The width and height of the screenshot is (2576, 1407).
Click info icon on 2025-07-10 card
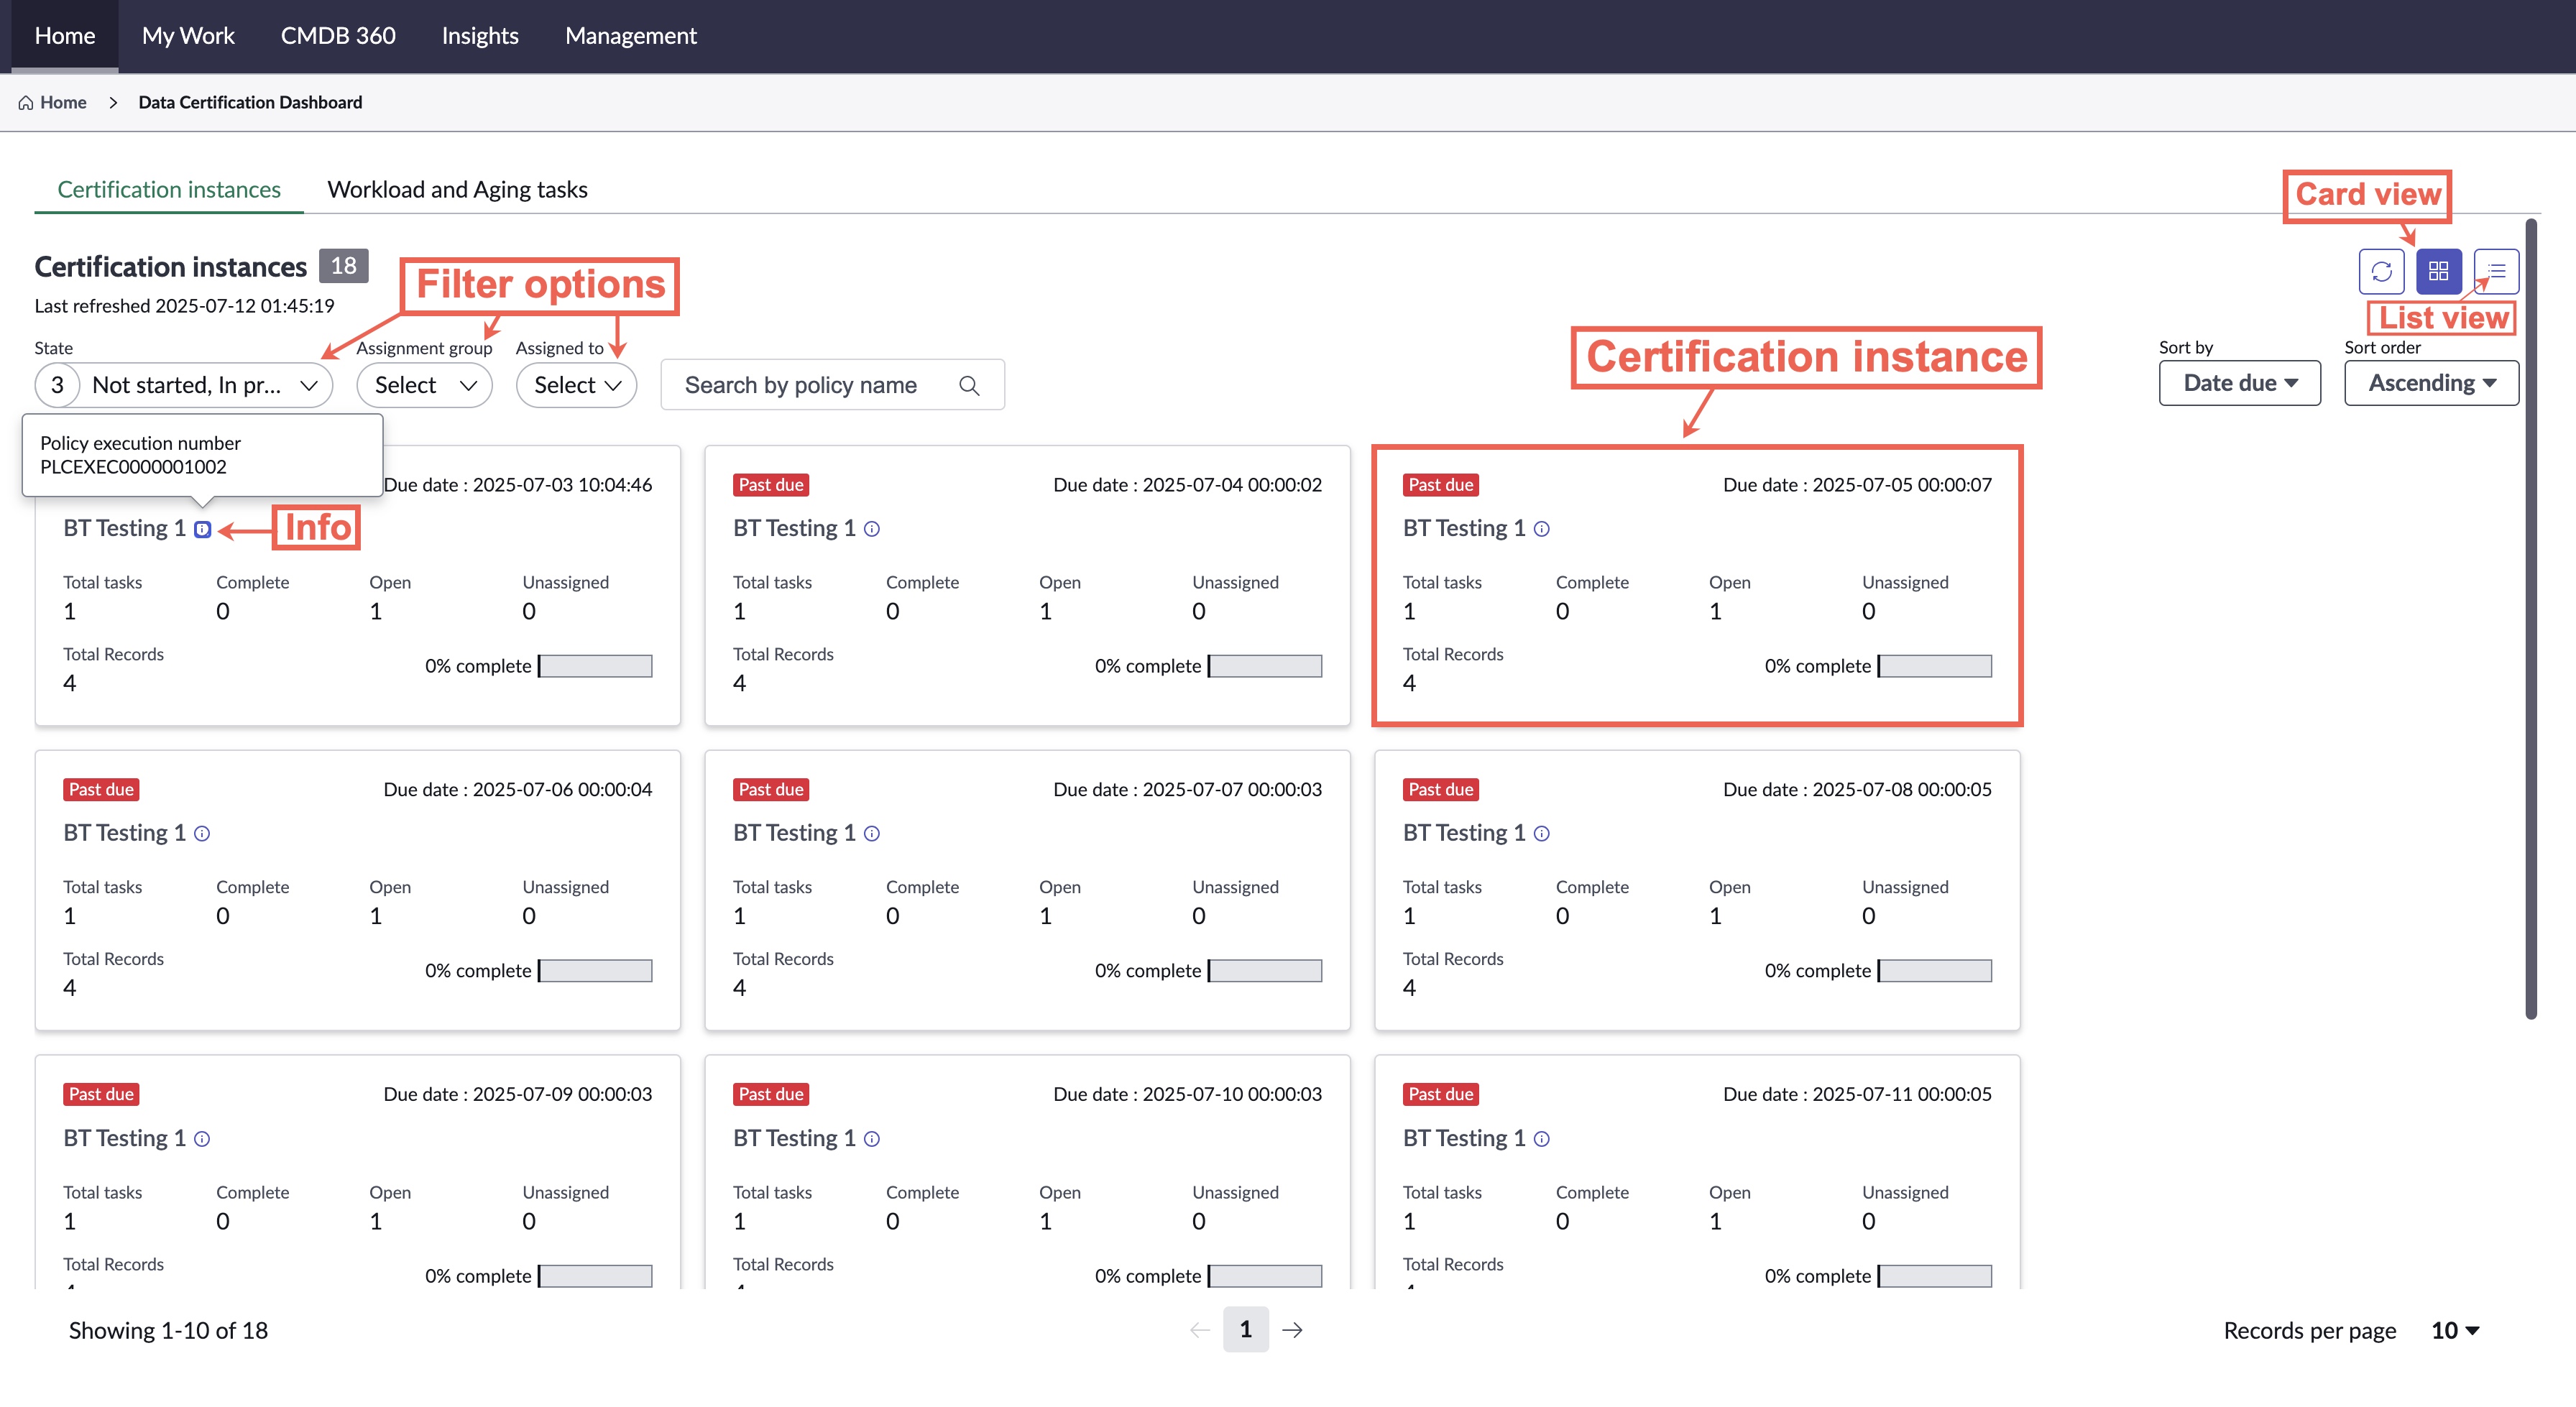[872, 1138]
